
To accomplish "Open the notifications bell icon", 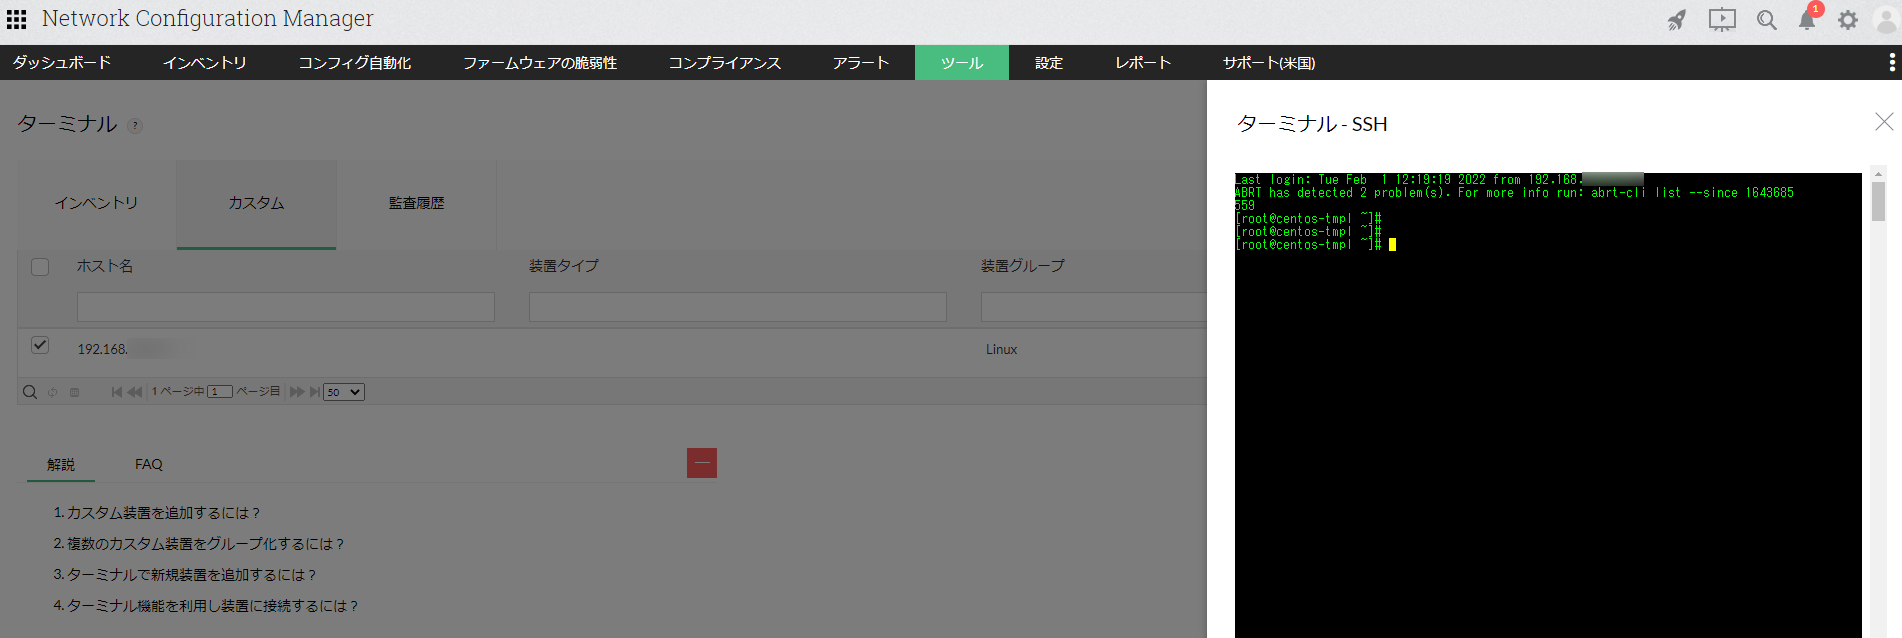I will [1808, 19].
